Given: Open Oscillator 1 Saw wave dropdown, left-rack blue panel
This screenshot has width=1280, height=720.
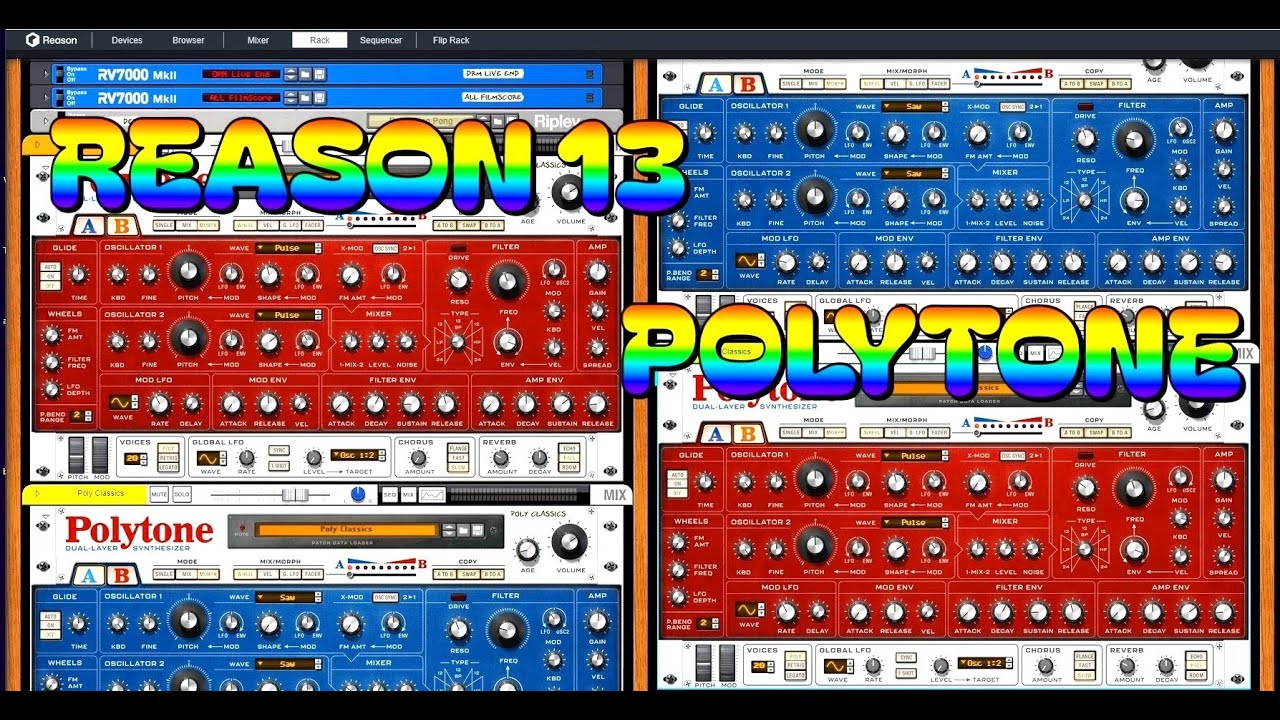Looking at the screenshot, I should tap(288, 596).
